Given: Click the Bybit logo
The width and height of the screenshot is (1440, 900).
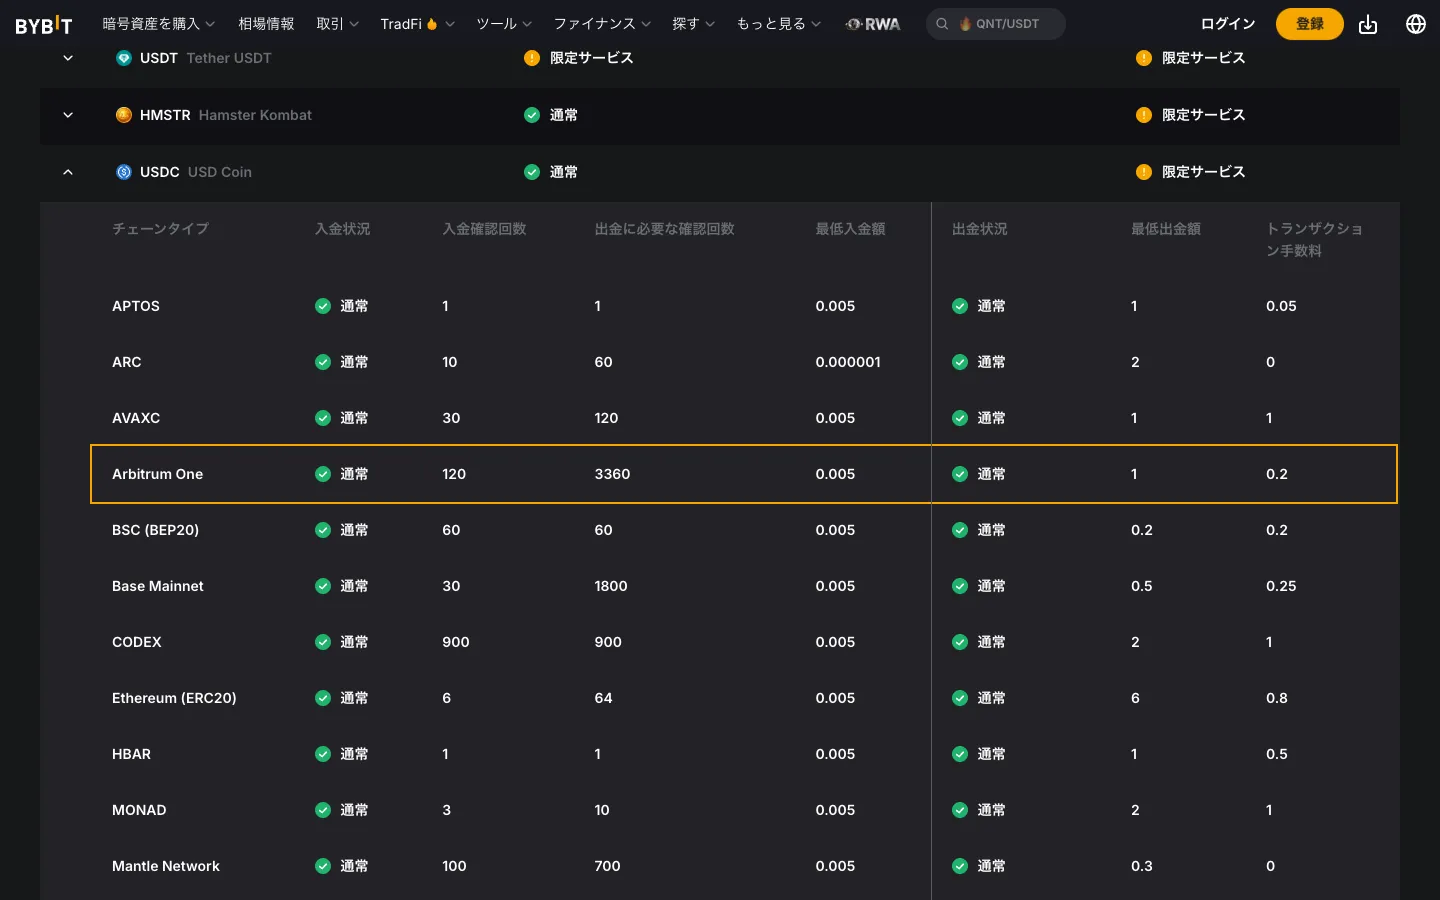Looking at the screenshot, I should [44, 24].
